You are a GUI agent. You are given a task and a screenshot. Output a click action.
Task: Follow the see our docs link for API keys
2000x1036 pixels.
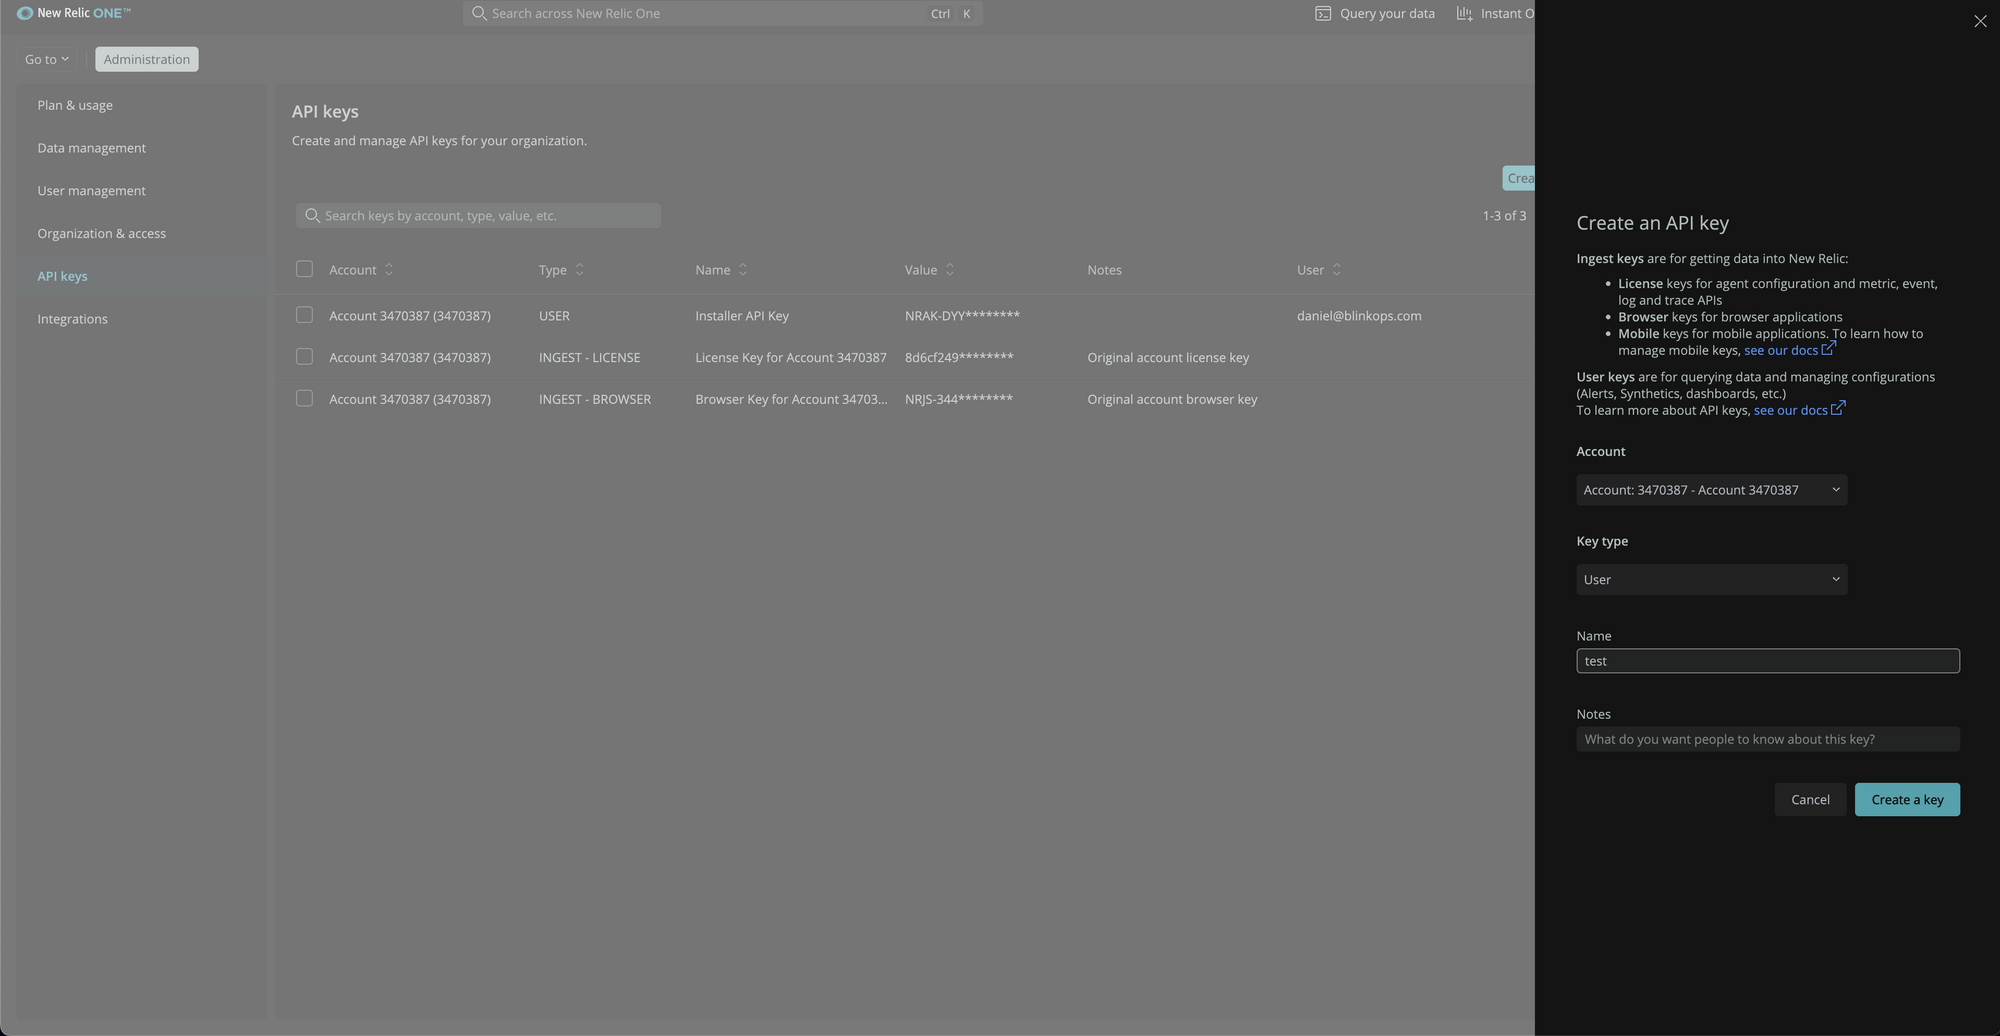[x=1791, y=411]
